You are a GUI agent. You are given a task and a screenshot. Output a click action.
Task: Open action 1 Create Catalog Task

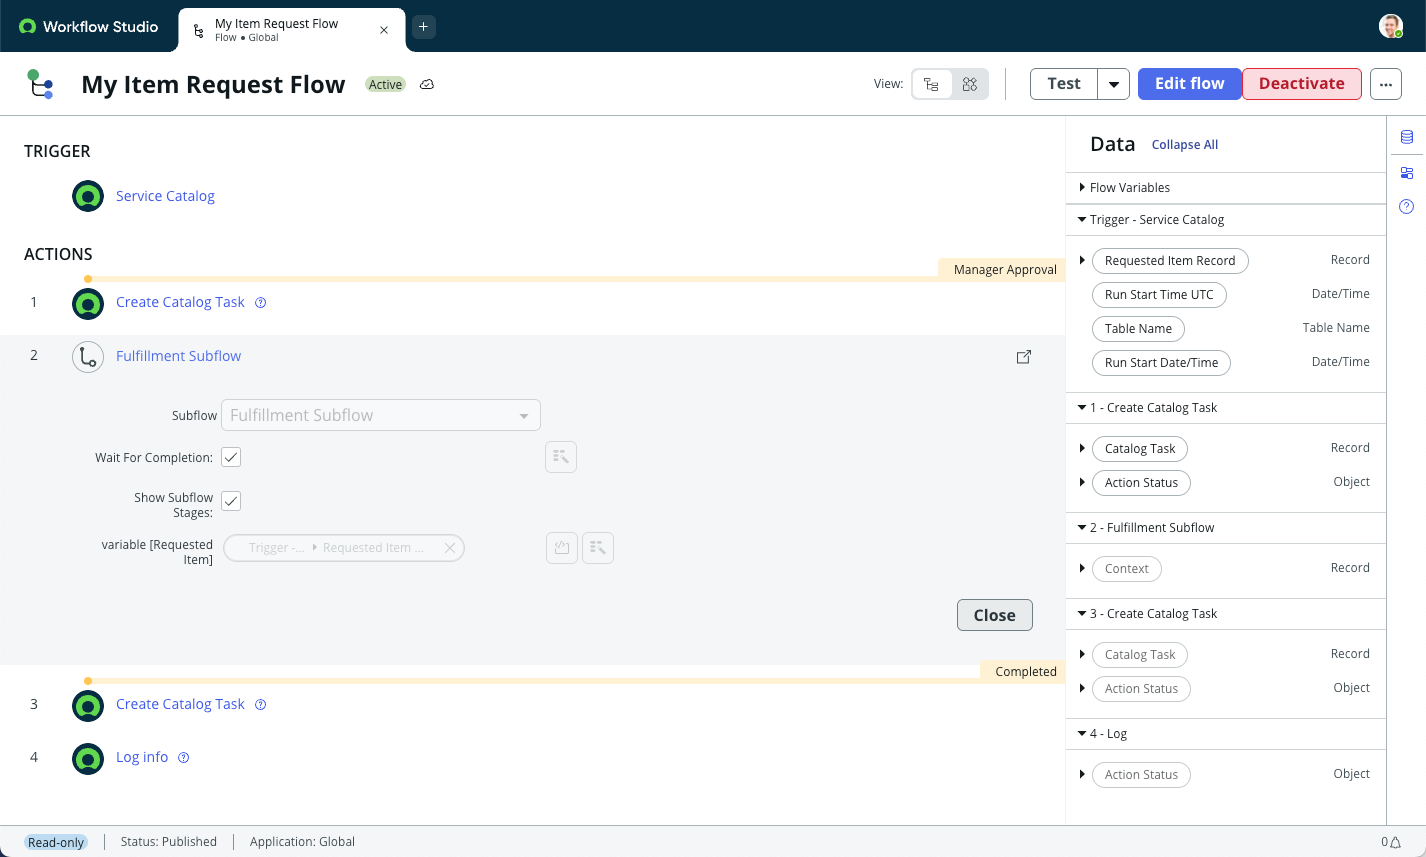pos(180,302)
